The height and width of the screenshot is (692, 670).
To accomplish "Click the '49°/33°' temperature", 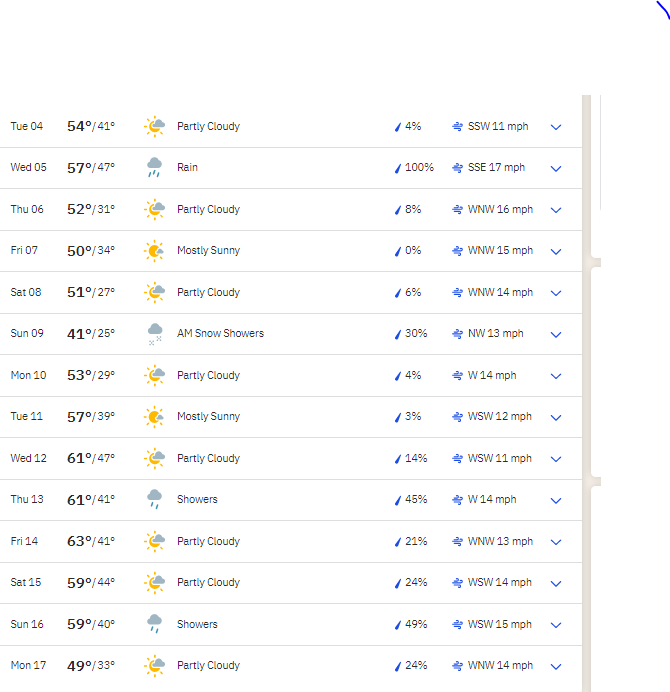I will click(x=91, y=666).
